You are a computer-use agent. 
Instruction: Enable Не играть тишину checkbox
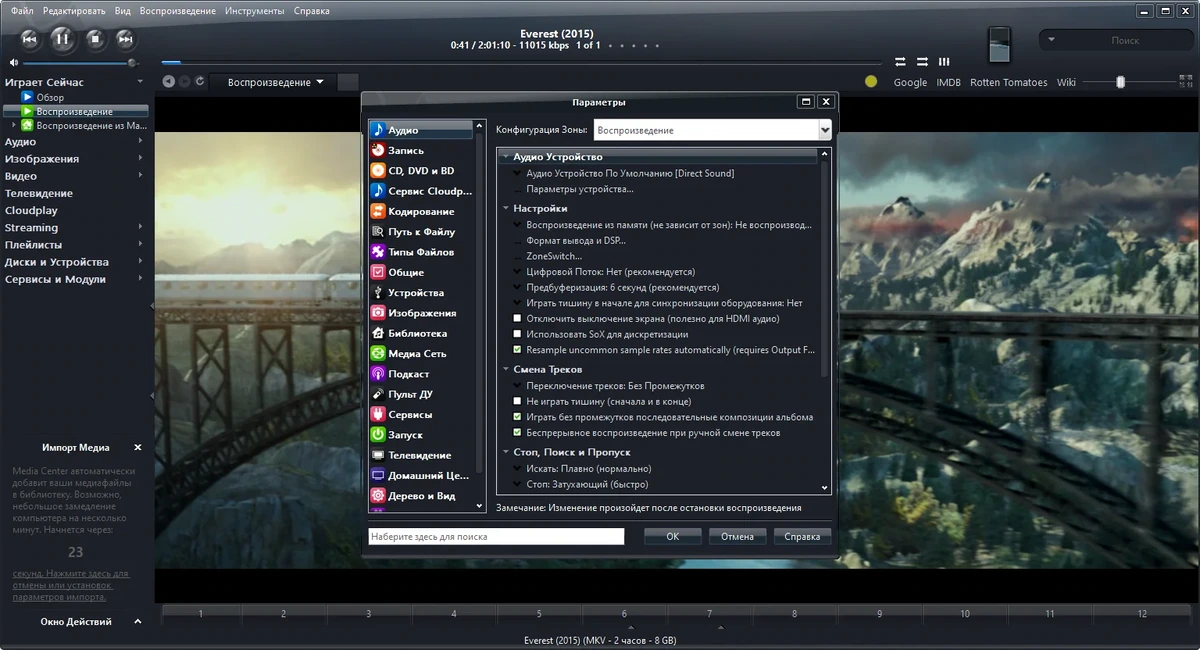tap(517, 401)
